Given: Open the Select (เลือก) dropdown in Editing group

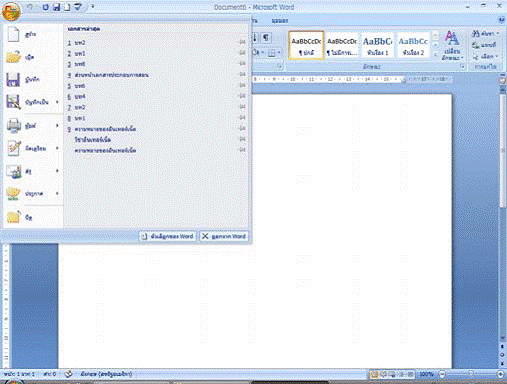Looking at the screenshot, I should pos(485,56).
